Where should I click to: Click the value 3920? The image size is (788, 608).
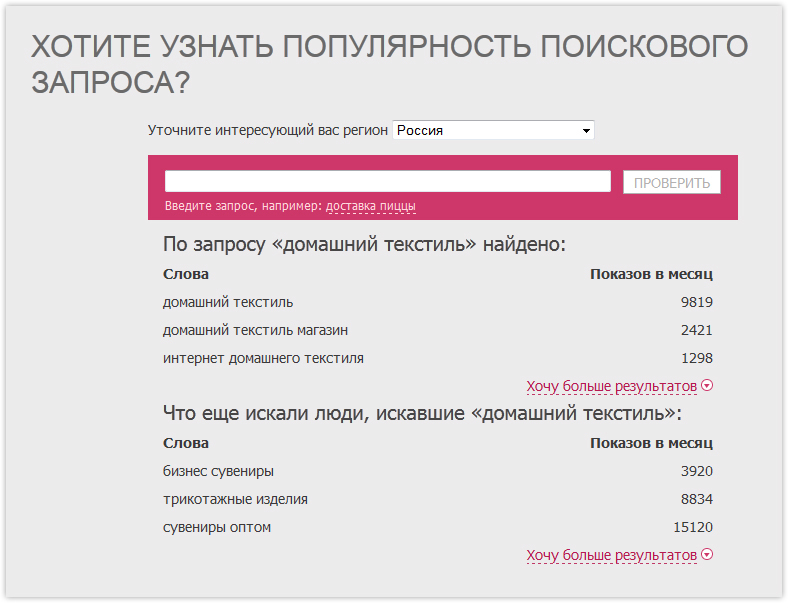click(x=697, y=471)
